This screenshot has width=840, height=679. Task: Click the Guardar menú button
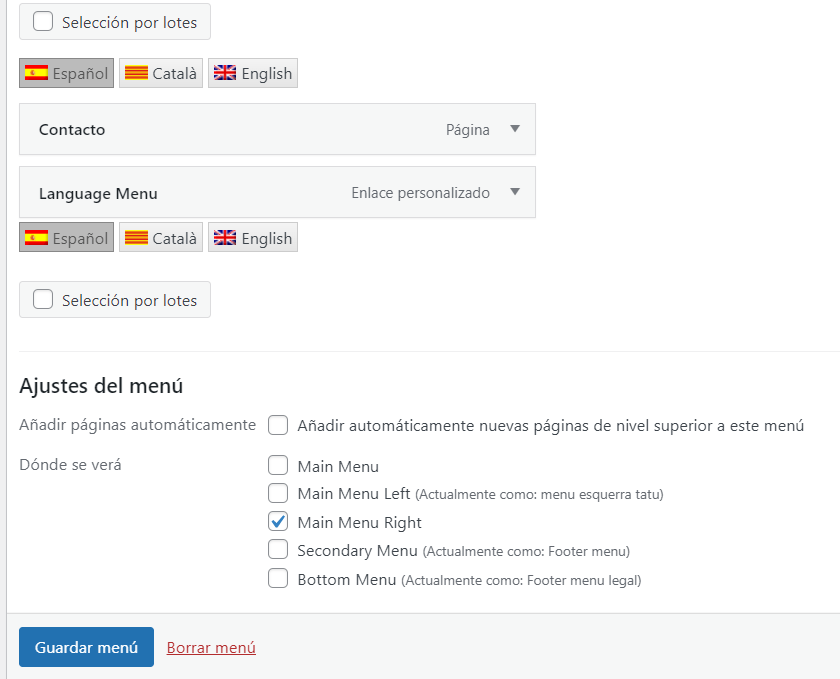[x=86, y=647]
